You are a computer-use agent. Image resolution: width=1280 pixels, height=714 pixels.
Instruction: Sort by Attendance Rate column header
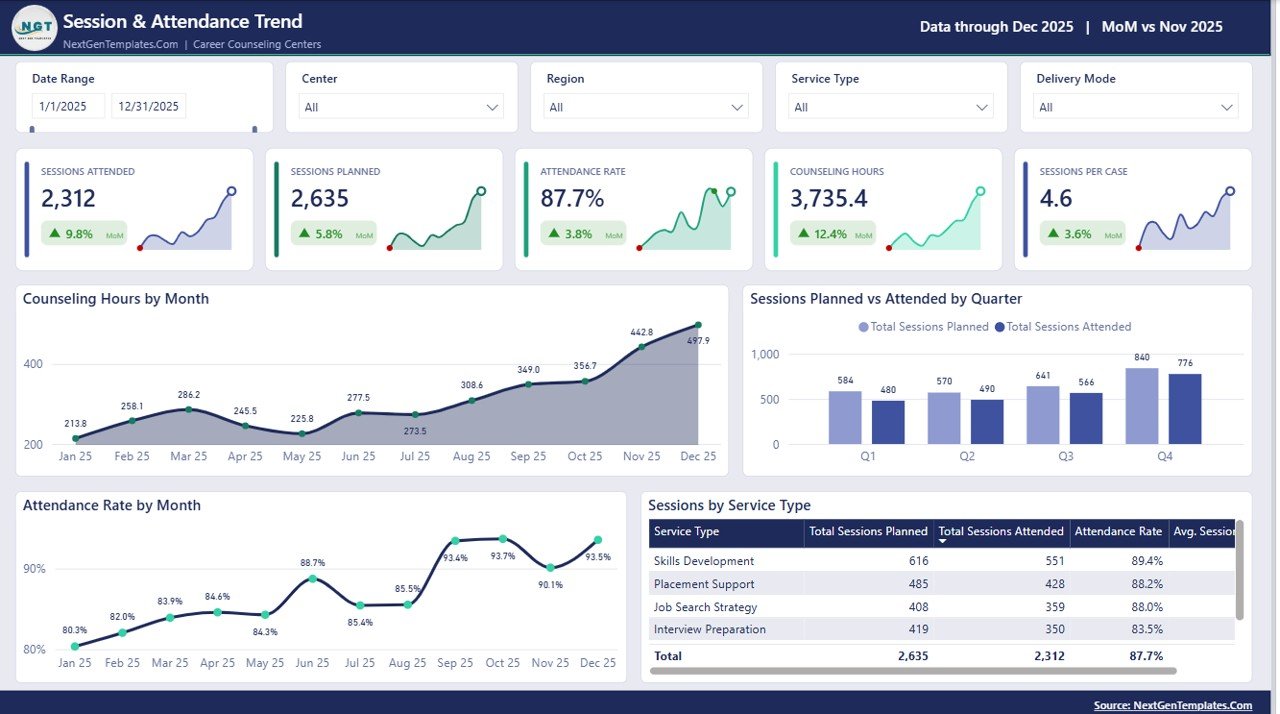[1118, 532]
